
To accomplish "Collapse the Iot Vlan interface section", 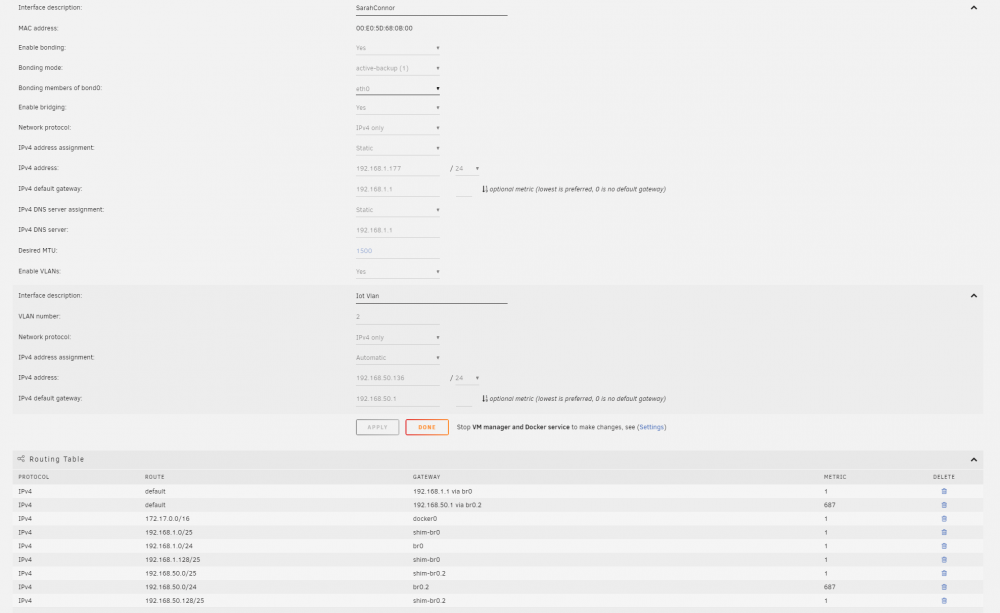I will click(x=973, y=295).
